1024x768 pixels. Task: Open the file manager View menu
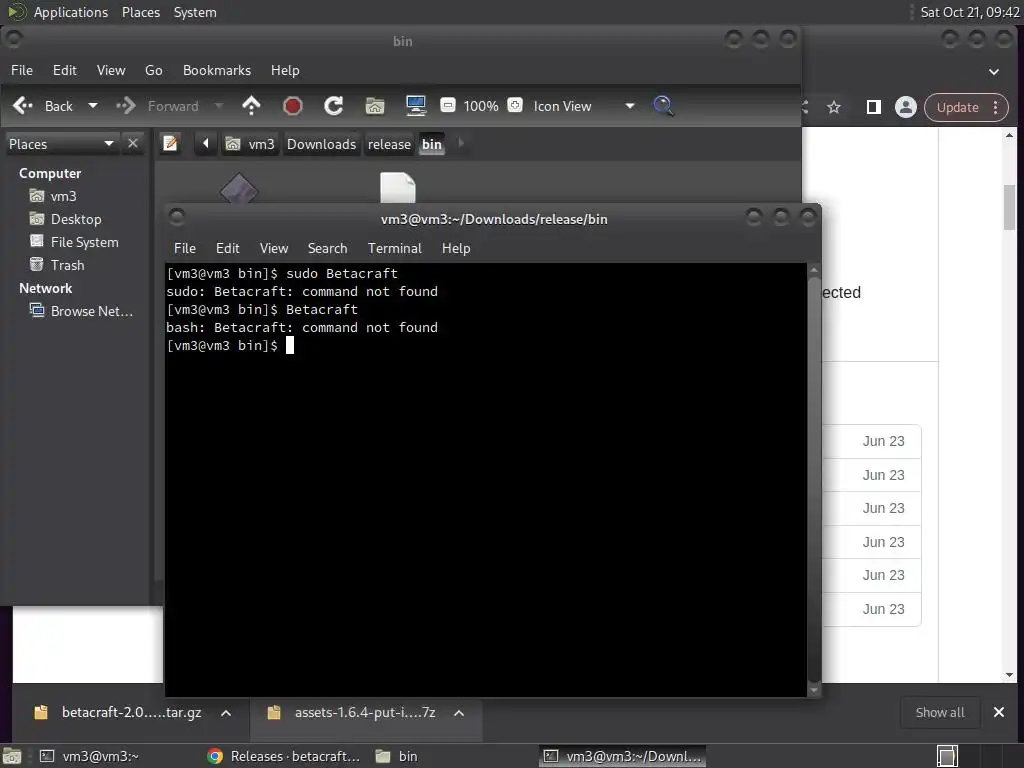click(x=111, y=70)
